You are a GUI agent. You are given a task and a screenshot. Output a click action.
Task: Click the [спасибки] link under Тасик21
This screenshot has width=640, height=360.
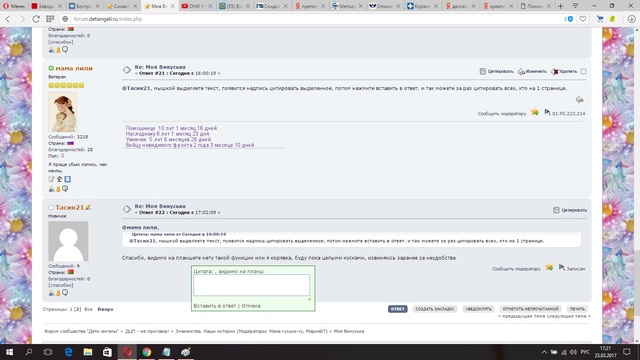click(x=61, y=285)
